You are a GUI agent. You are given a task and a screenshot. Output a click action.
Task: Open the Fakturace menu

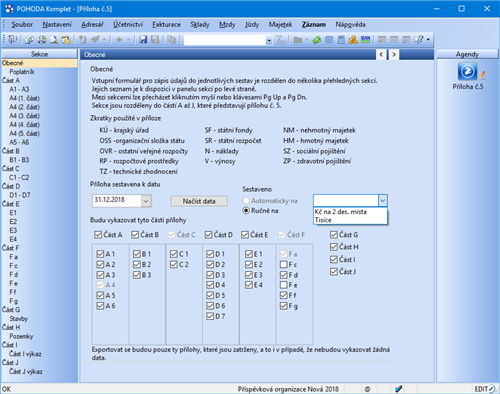[166, 24]
